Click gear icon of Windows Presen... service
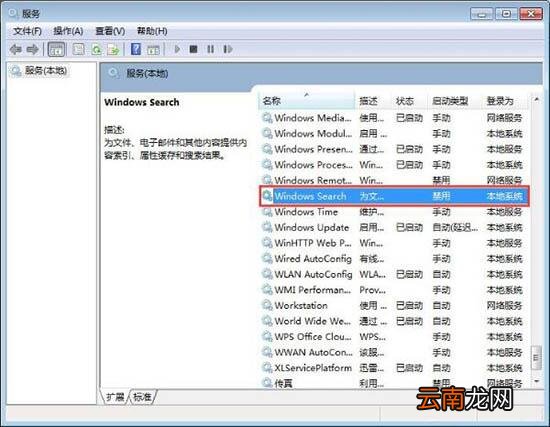 coord(267,149)
